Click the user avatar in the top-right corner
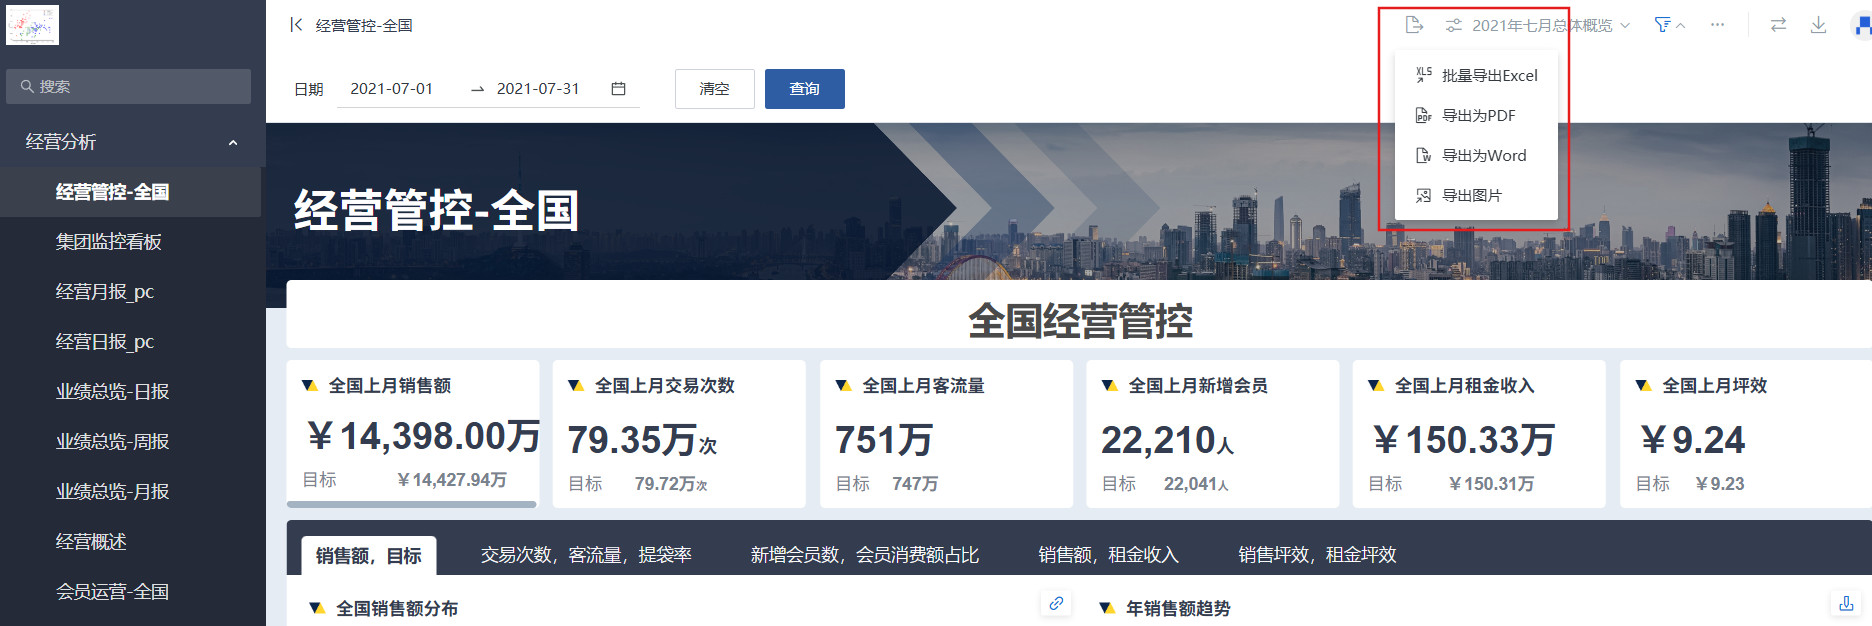The width and height of the screenshot is (1872, 626). pyautogui.click(x=1862, y=26)
